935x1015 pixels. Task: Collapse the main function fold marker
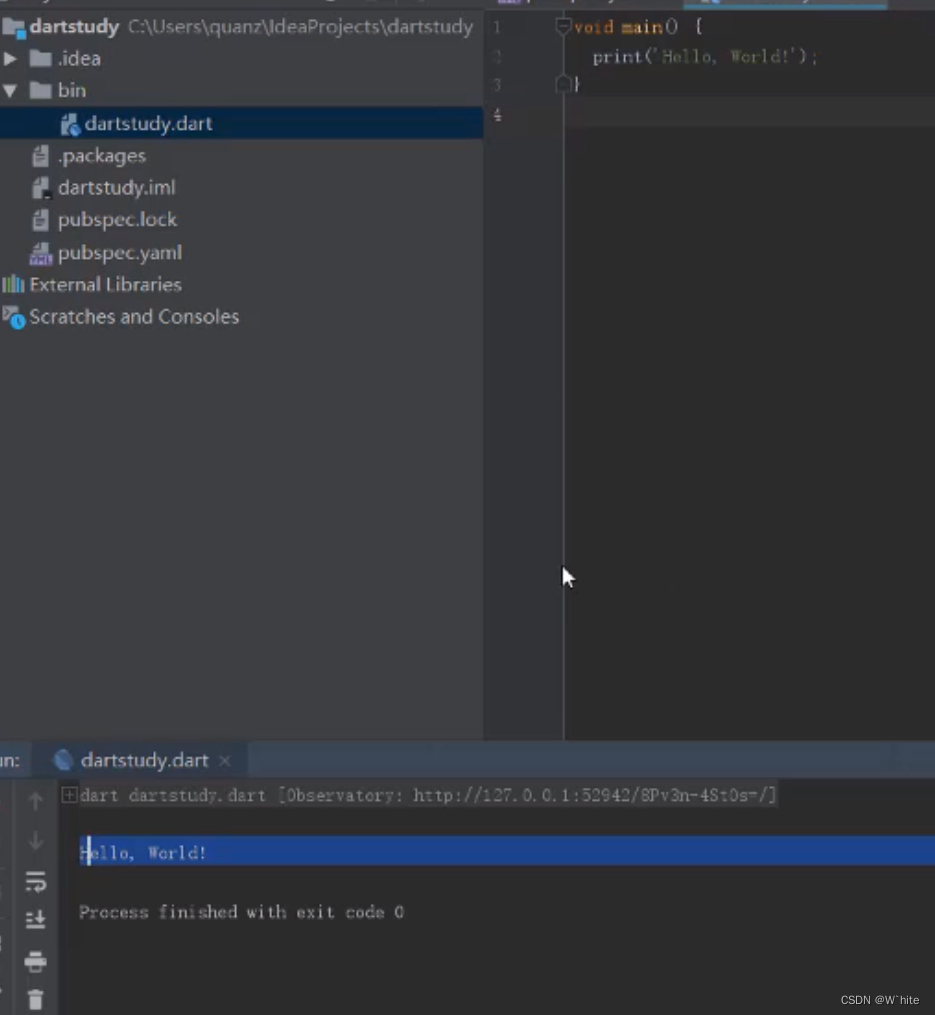562,26
